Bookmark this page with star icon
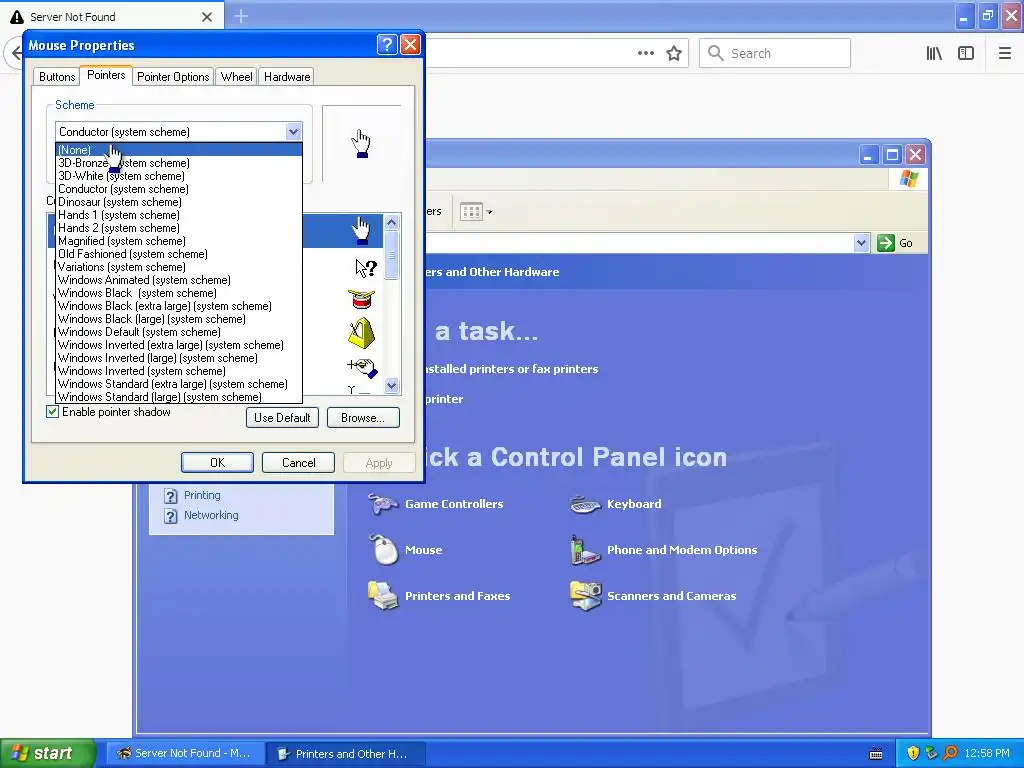This screenshot has width=1024, height=768. [x=674, y=53]
